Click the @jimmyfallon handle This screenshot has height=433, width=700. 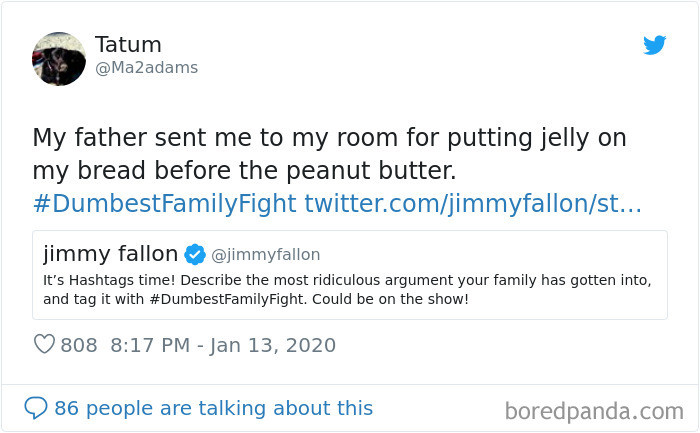coord(266,255)
